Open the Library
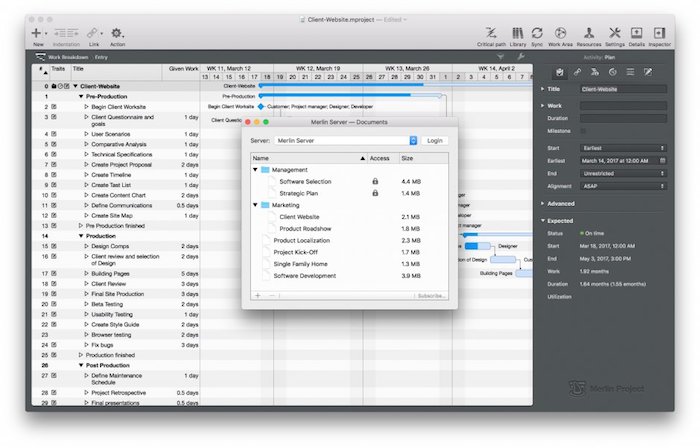The height and width of the screenshot is (448, 700). 517,33
